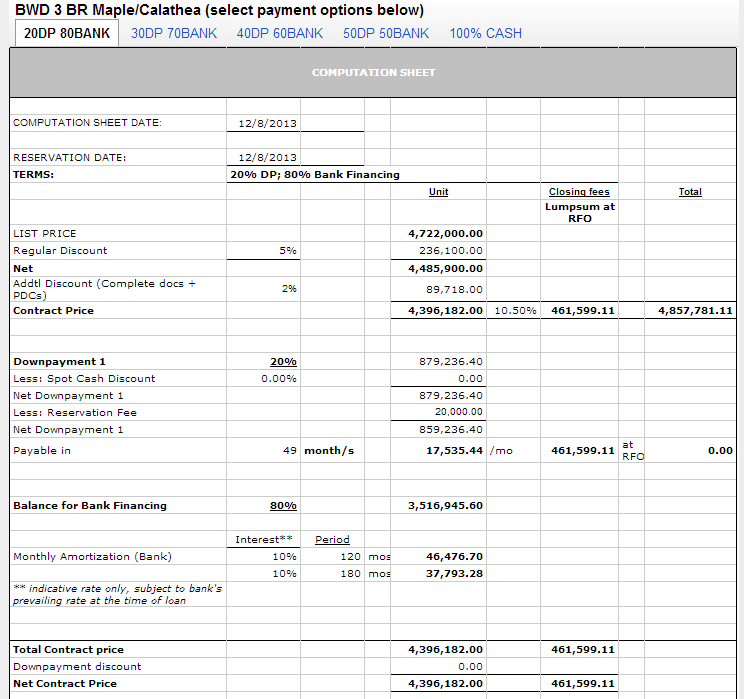Image resolution: width=744 pixels, height=699 pixels.
Task: Click the total amount 4,857,781.11
Action: coord(695,311)
